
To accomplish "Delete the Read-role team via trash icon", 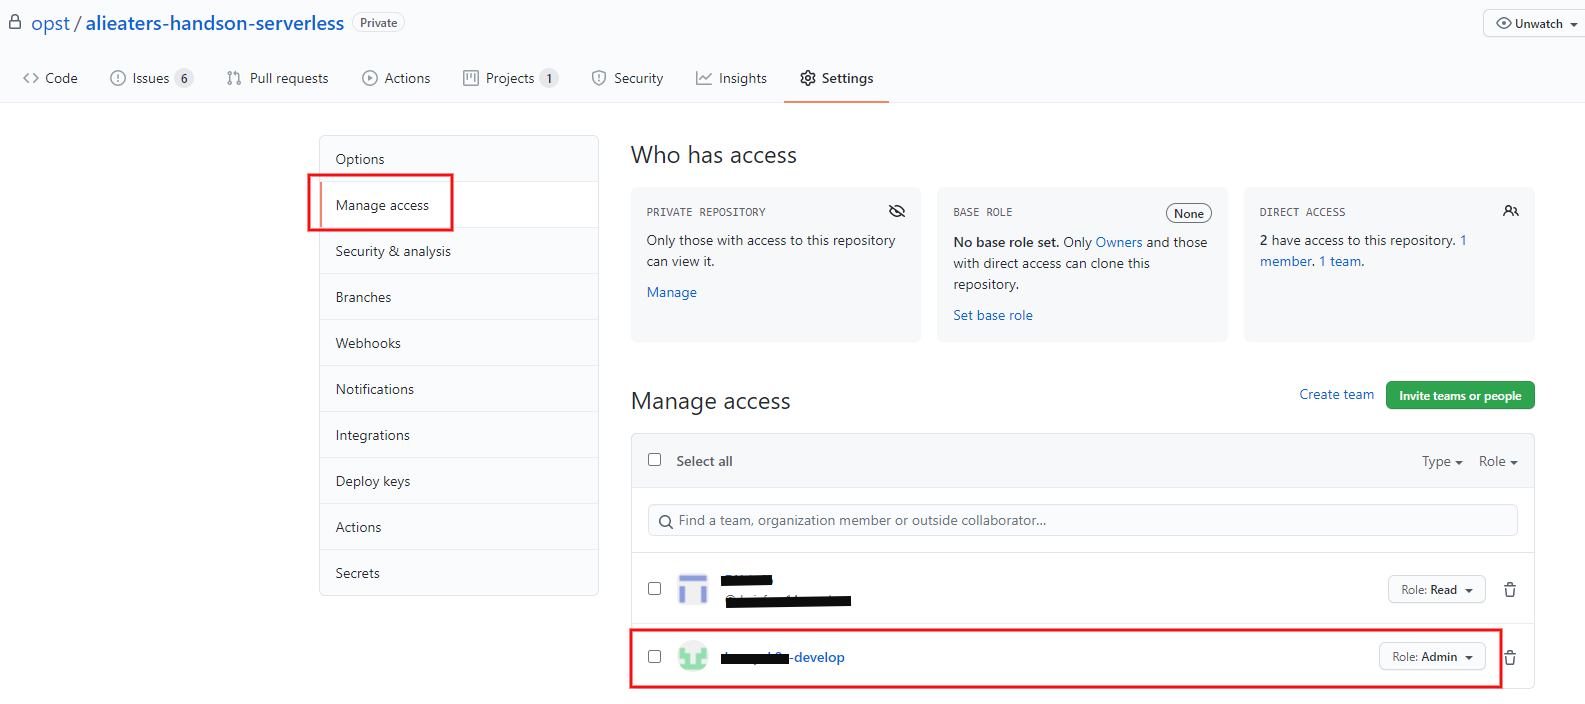I will click(1510, 590).
